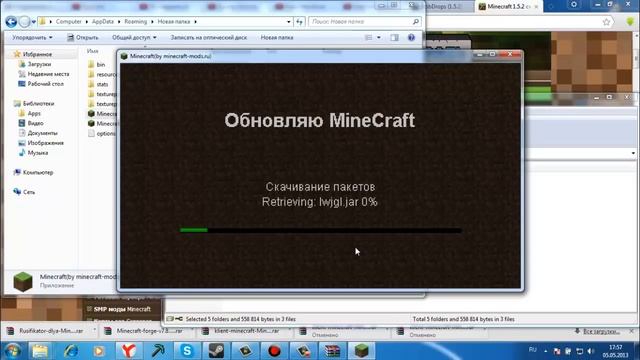Open WinRAR from the taskbar
Screen dimensions: 640x360
pyautogui.click(x=333, y=351)
